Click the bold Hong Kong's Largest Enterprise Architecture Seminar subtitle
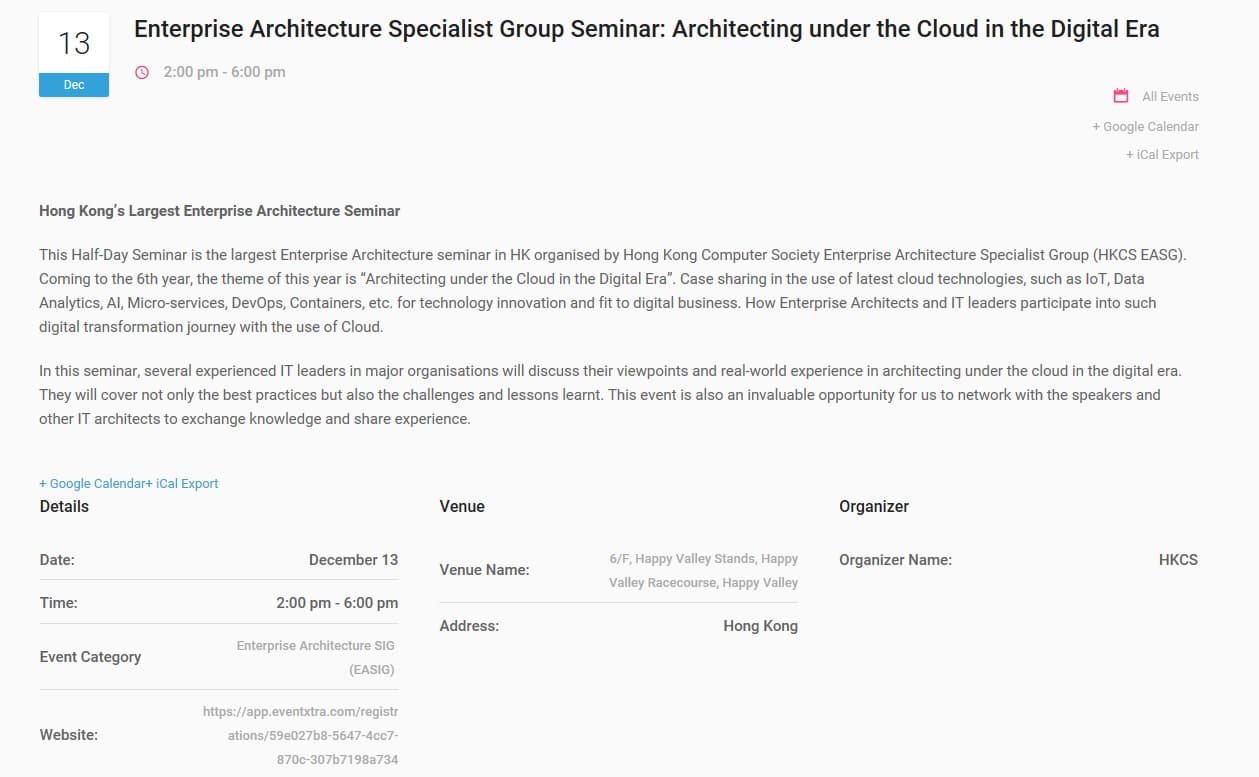 [x=219, y=211]
